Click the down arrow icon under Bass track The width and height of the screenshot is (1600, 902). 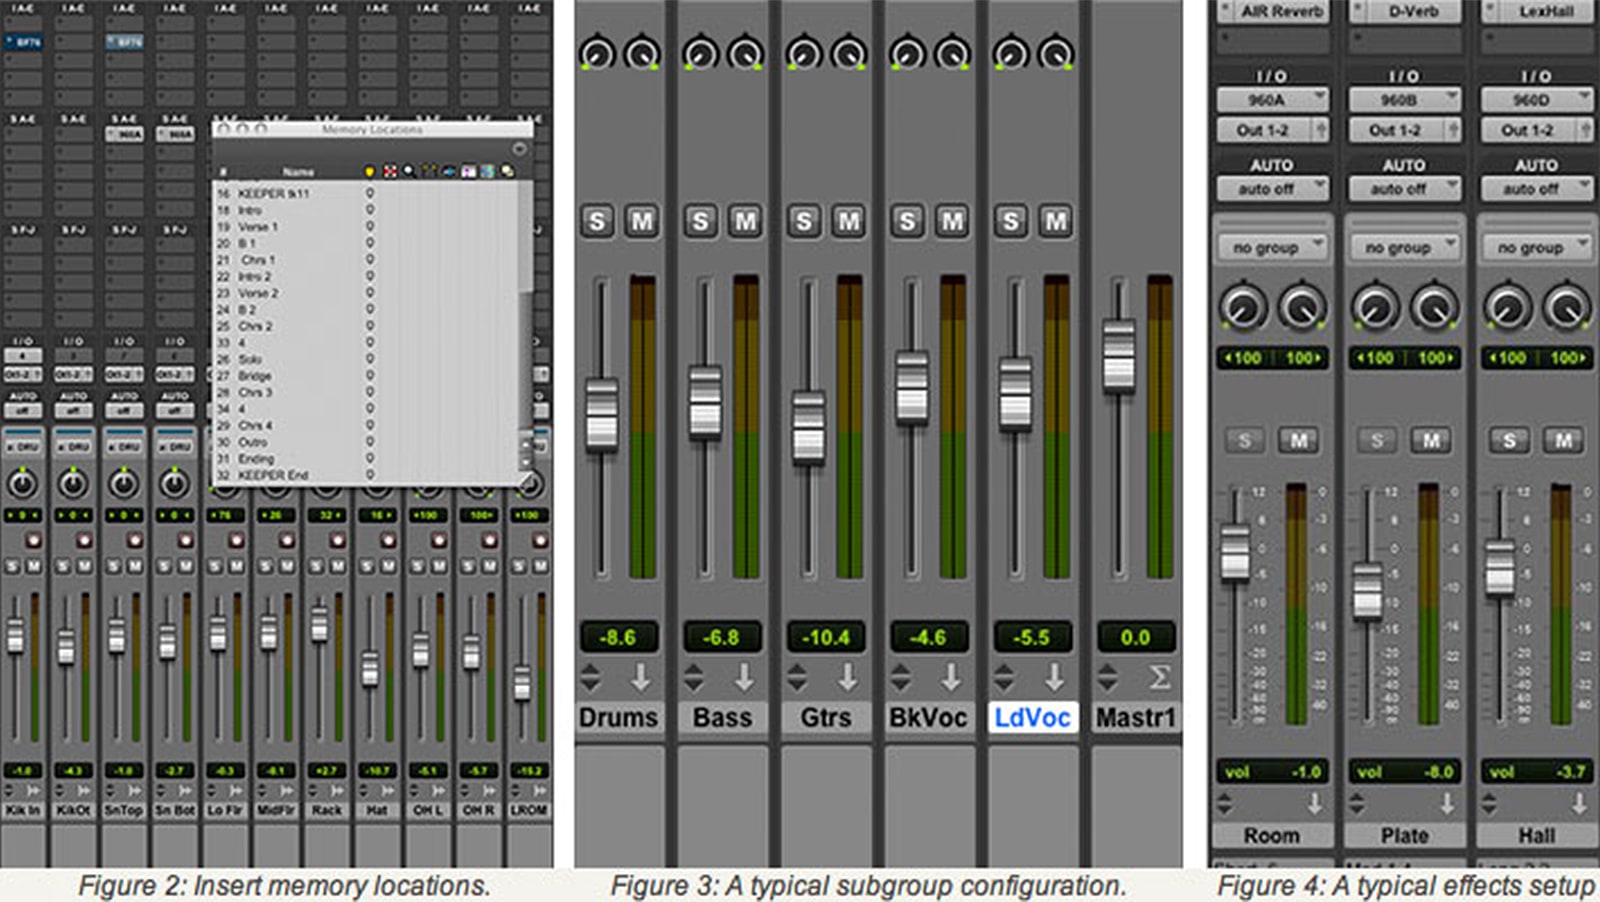(x=744, y=678)
